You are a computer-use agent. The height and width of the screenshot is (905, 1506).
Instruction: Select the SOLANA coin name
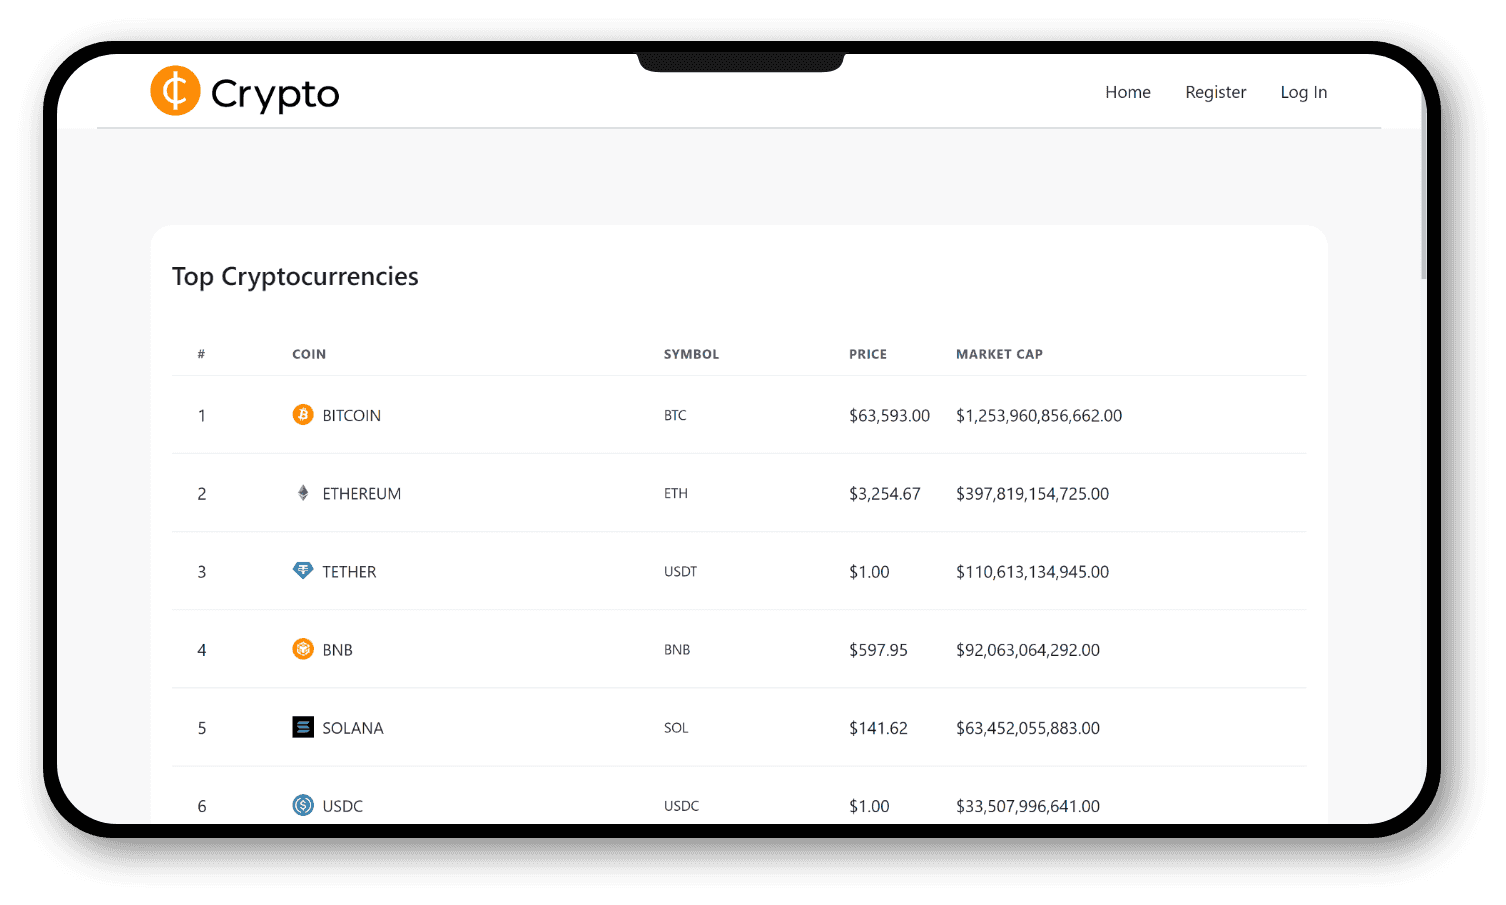(353, 728)
